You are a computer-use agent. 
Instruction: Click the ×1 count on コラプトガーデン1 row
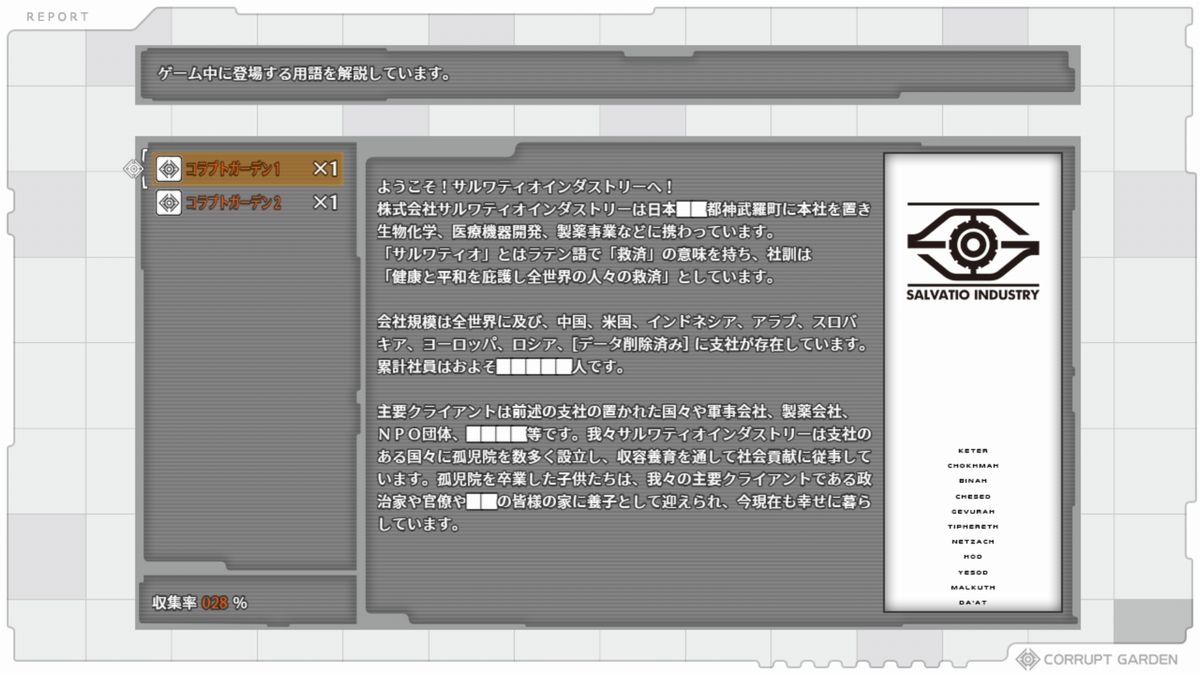pyautogui.click(x=325, y=169)
